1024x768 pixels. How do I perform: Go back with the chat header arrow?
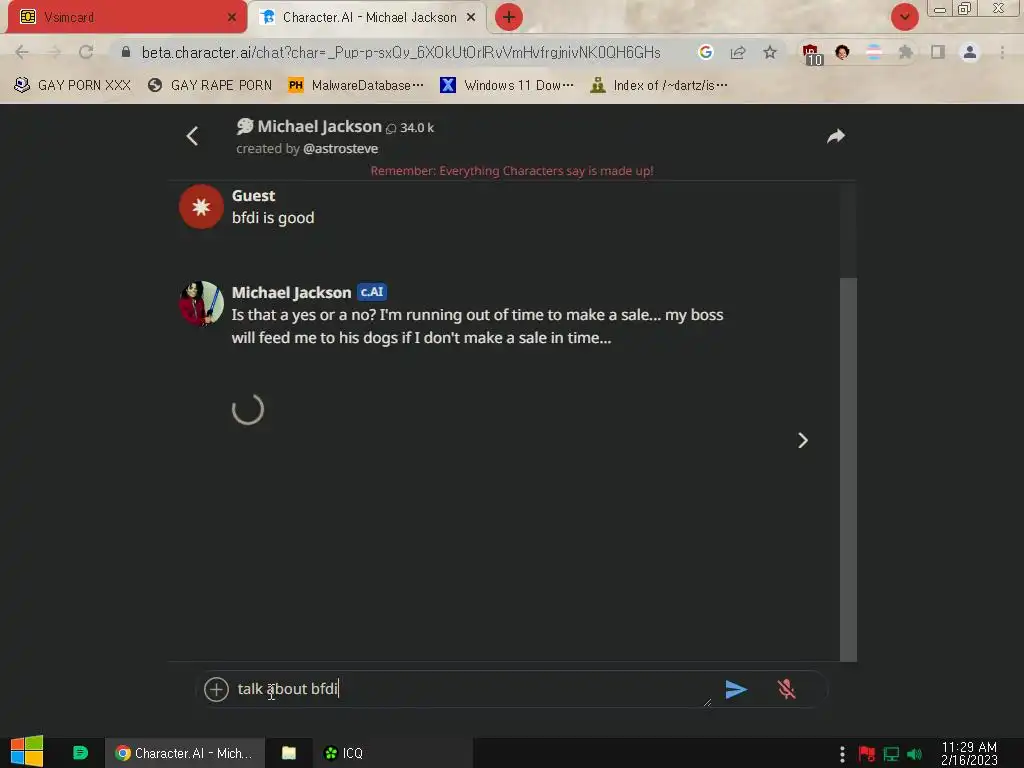[192, 136]
